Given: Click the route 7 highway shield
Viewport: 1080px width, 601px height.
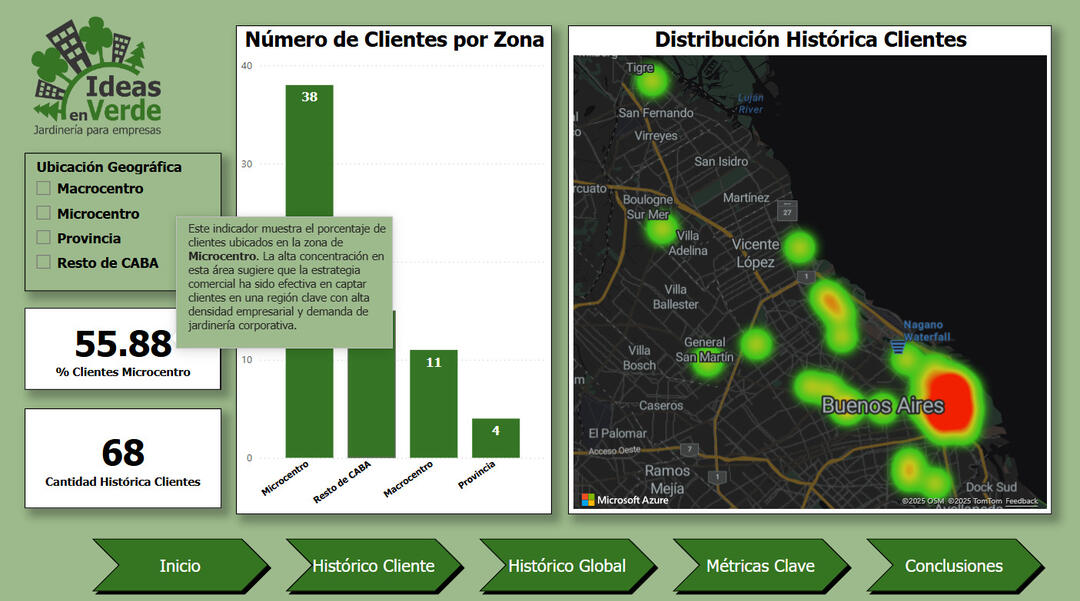Looking at the screenshot, I should coord(688,449).
